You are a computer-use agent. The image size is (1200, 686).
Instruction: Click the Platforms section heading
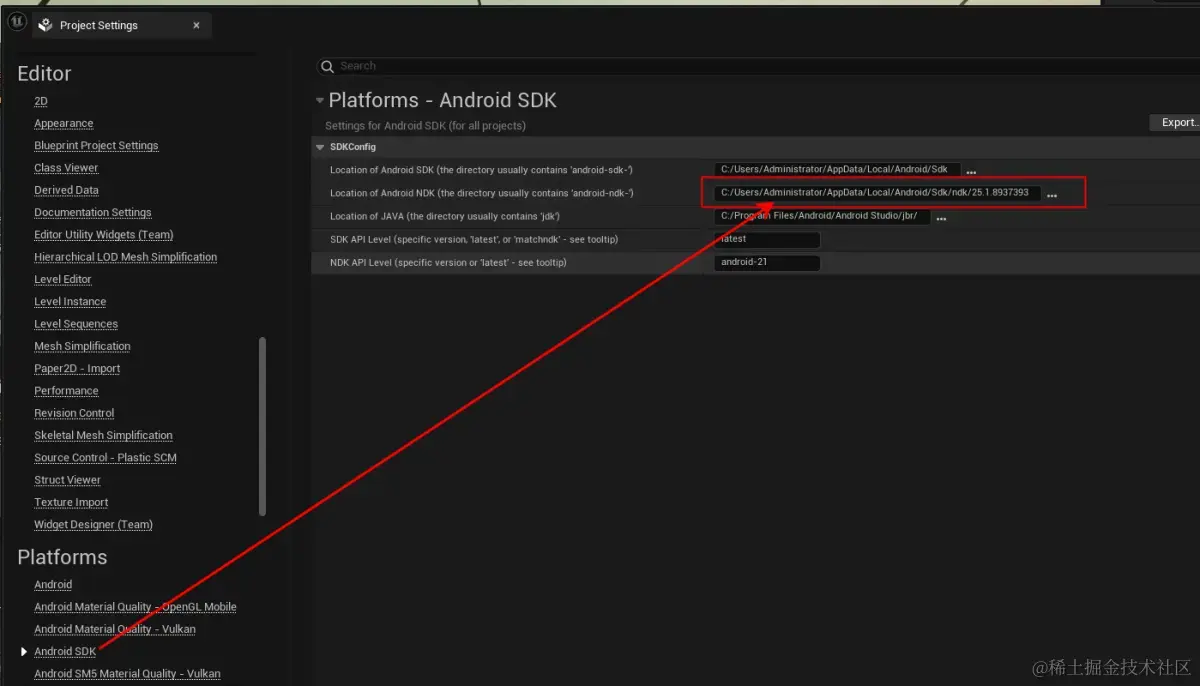pos(62,557)
